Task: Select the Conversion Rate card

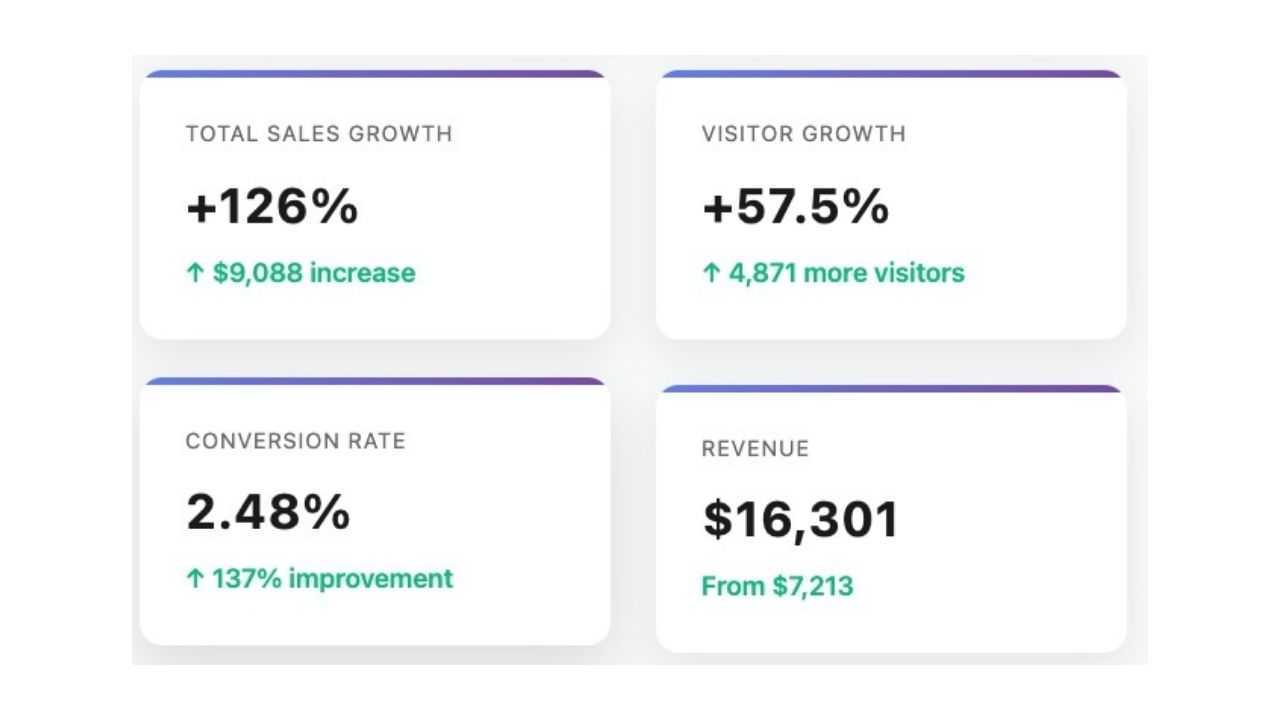Action: coord(375,510)
